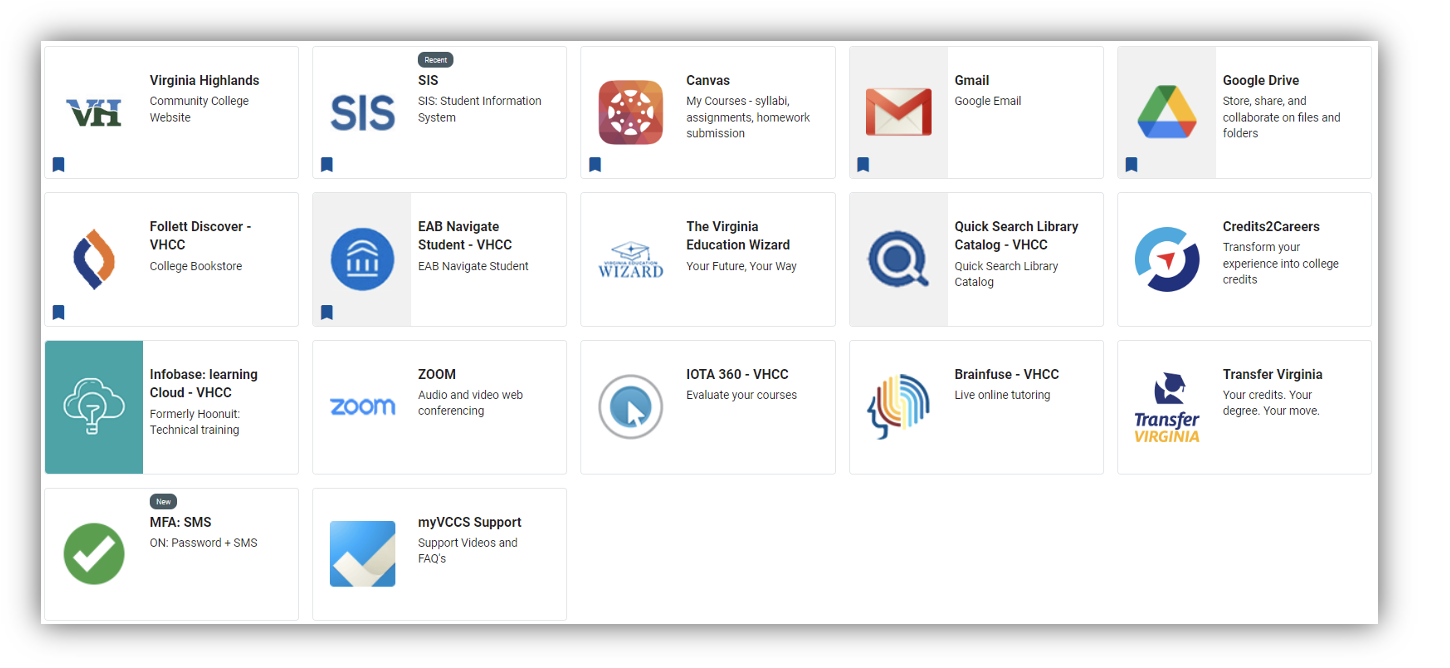This screenshot has width=1450, height=668.
Task: Click the 'Google Email' description
Action: click(988, 101)
